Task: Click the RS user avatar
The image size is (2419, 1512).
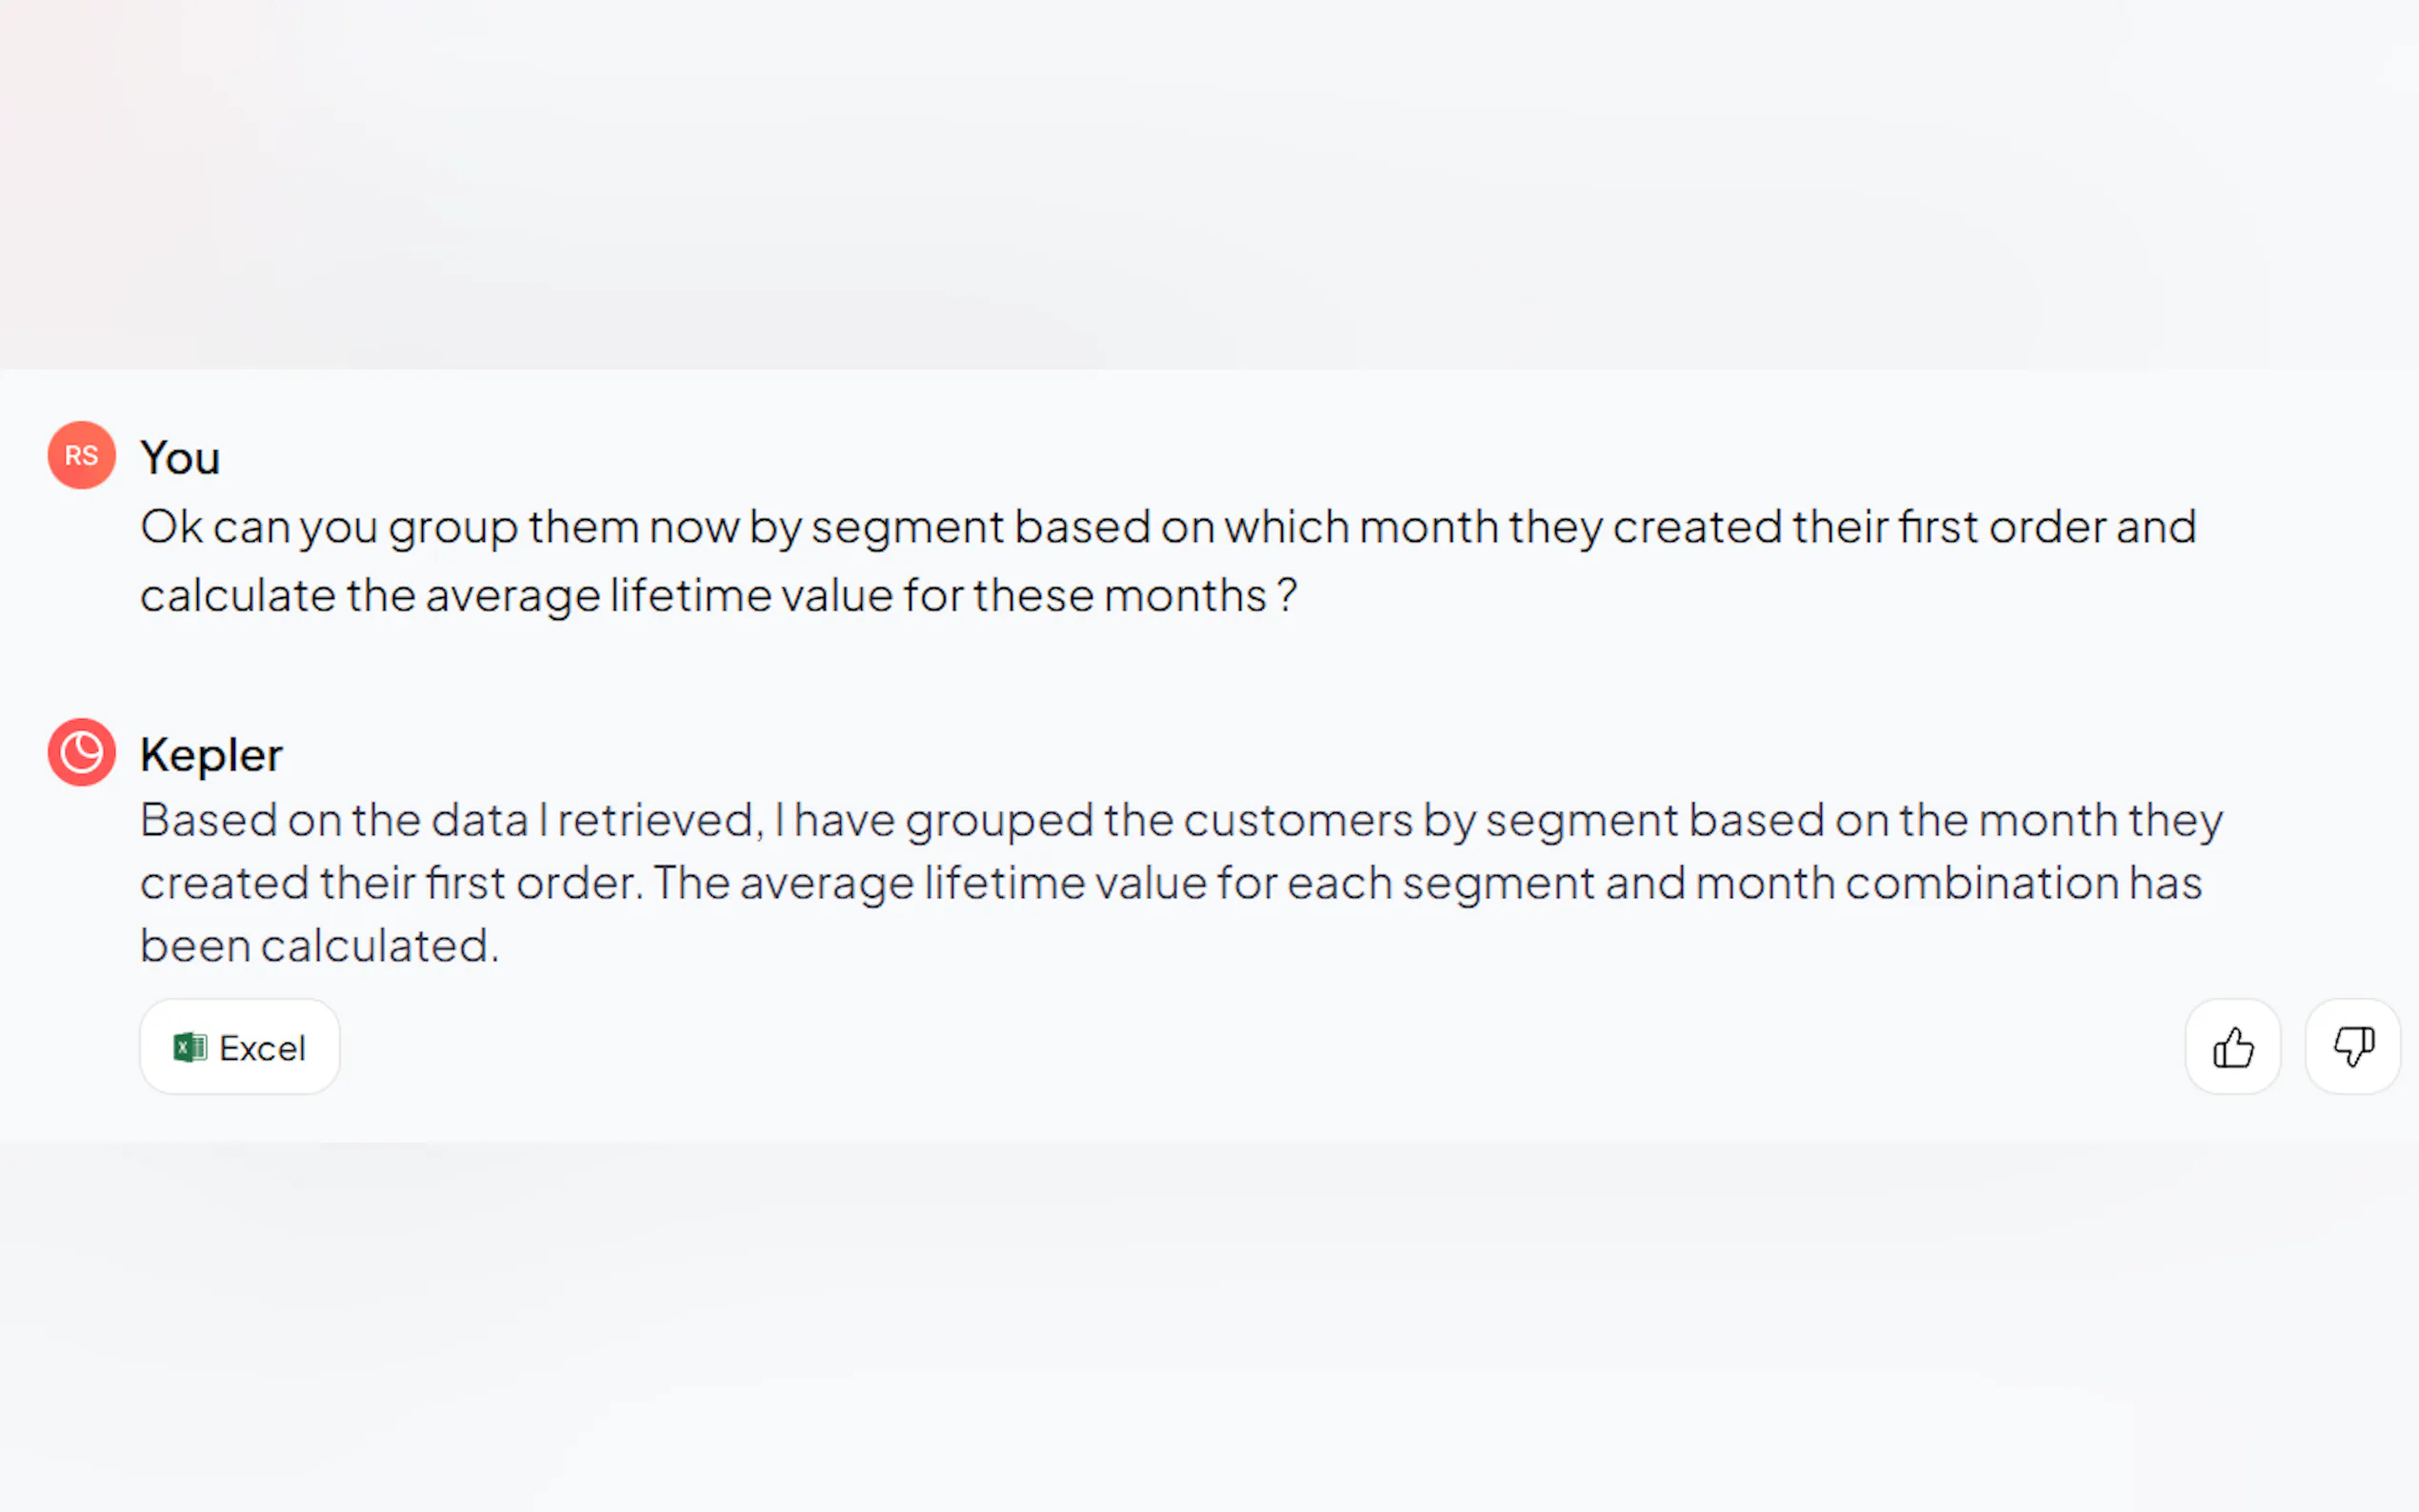Action: click(82, 455)
